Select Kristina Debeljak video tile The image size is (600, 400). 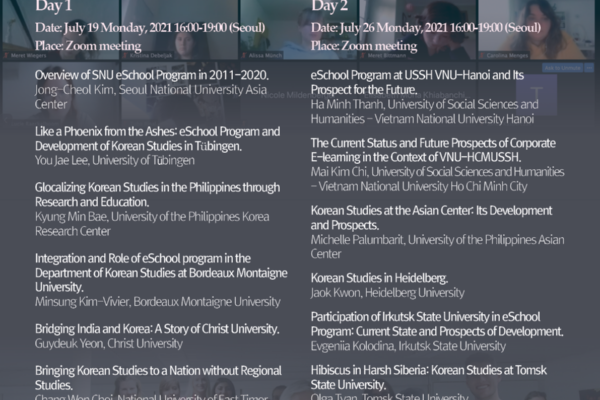point(179,29)
